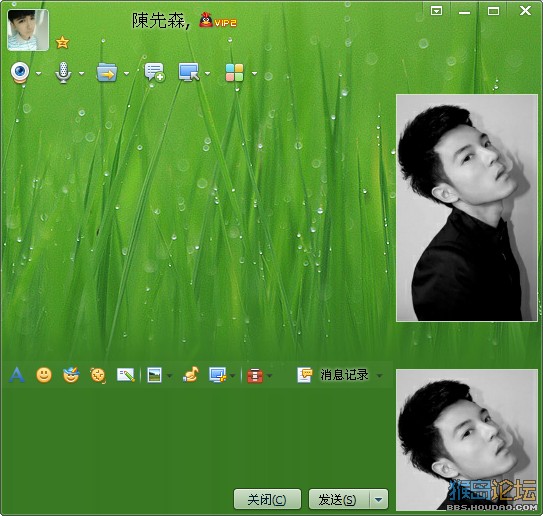The image size is (543, 516).
Task: Click the 关闭(C) close button
Action: tap(267, 499)
